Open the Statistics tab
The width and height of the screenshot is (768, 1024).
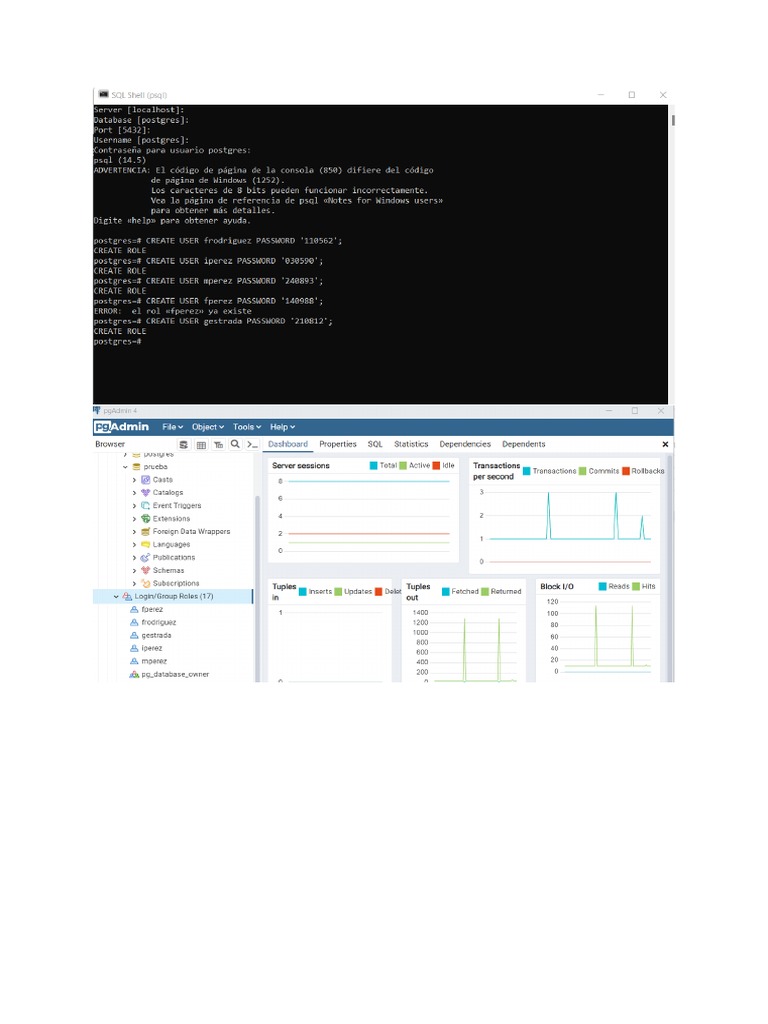click(411, 444)
